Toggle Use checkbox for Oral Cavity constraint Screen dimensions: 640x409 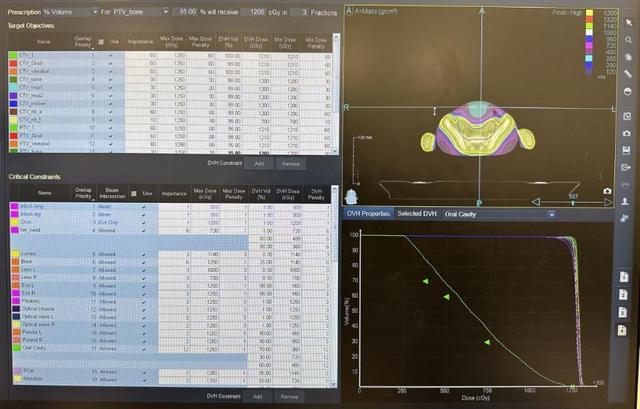(144, 349)
